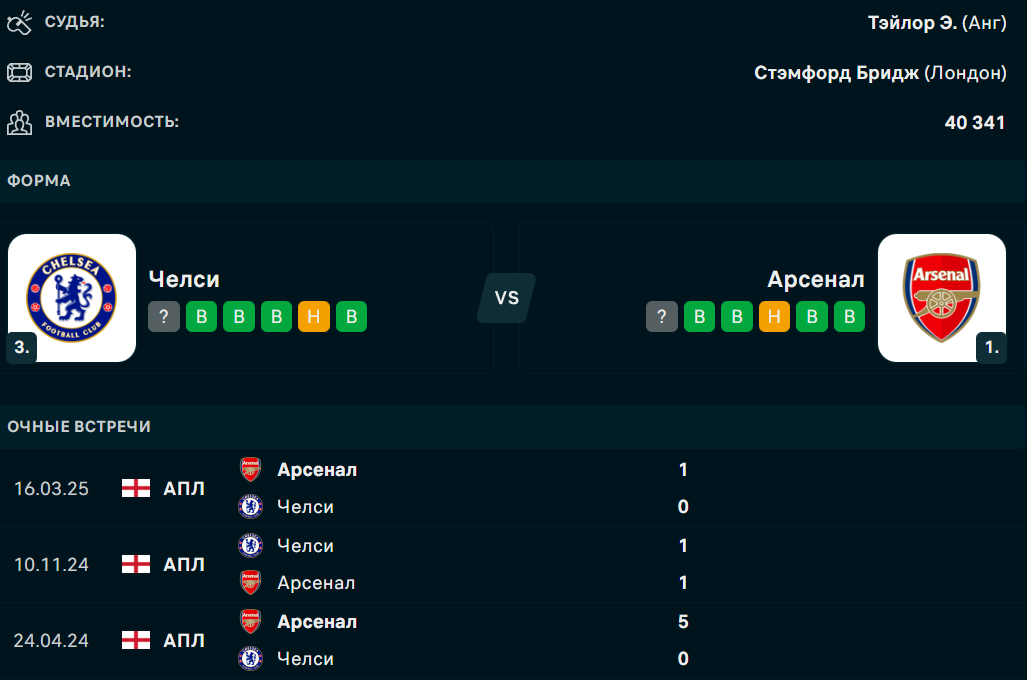The image size is (1027, 680).
Task: Open referee Тэйлор Э. link
Action: (x=912, y=23)
